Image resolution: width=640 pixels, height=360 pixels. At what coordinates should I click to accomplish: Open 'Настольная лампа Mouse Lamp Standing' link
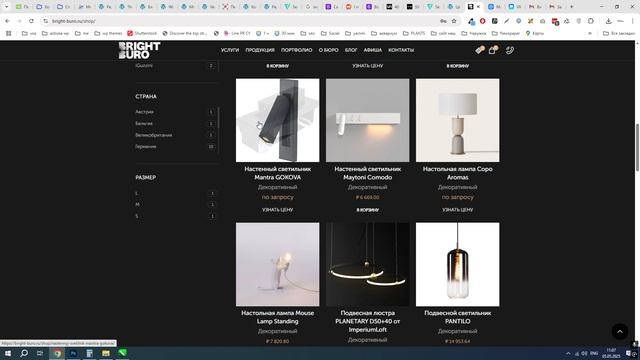pyautogui.click(x=278, y=317)
